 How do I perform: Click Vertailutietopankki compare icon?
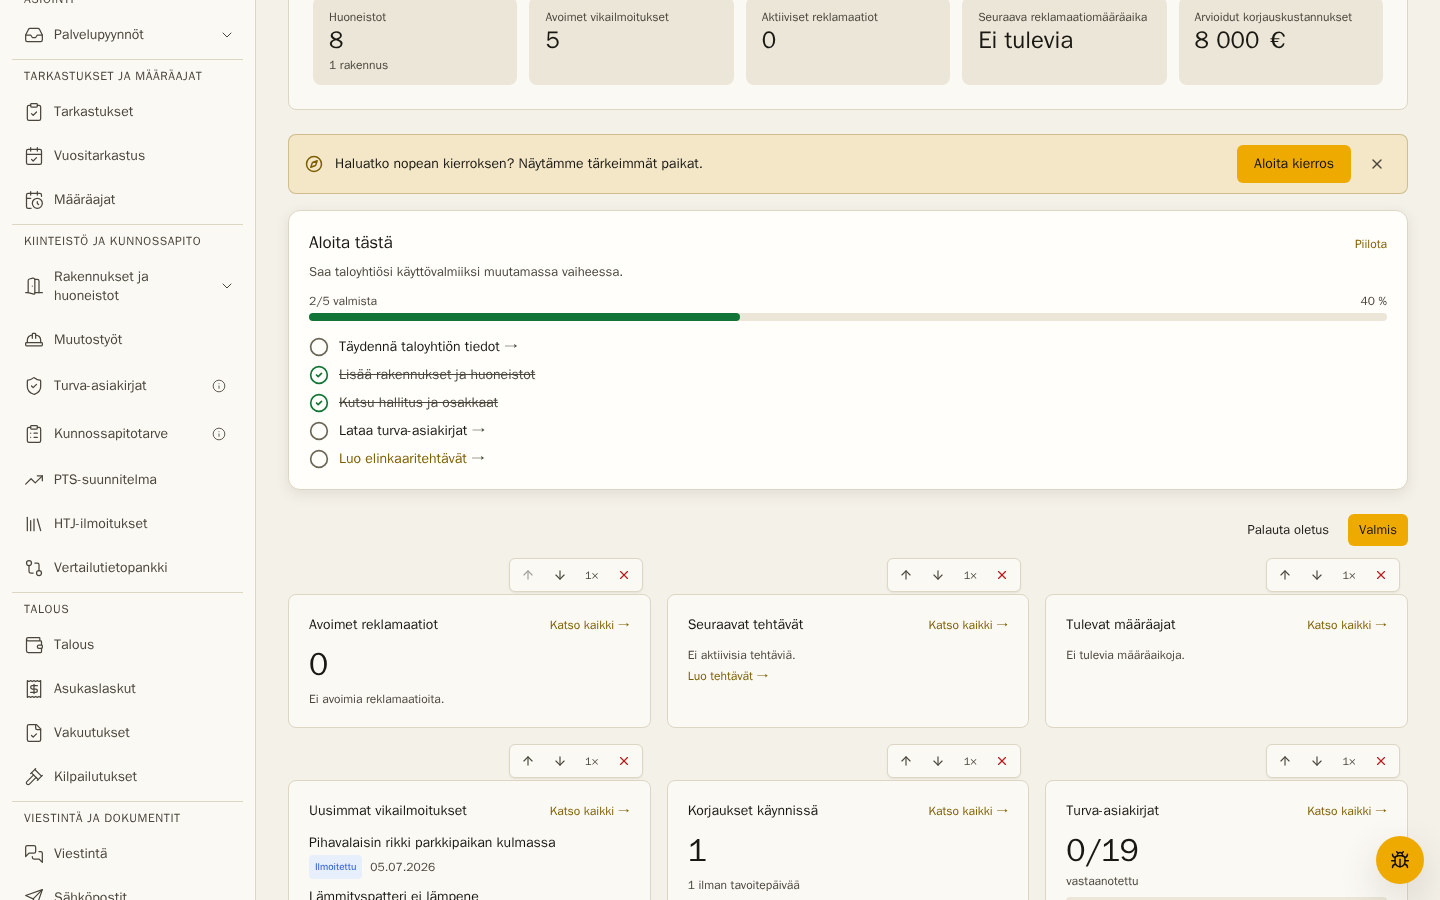coord(34,568)
